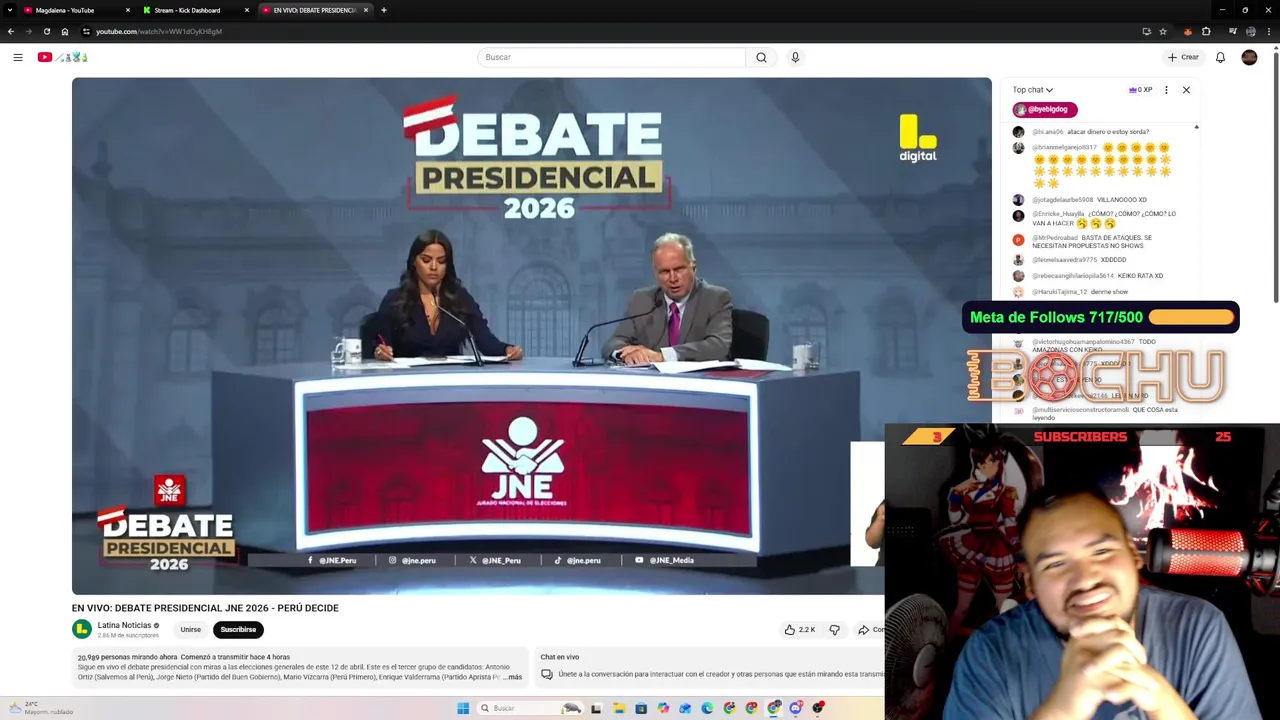Viewport: 1280px width, 720px height.
Task: Click the Suscribirse button
Action: coord(238,630)
